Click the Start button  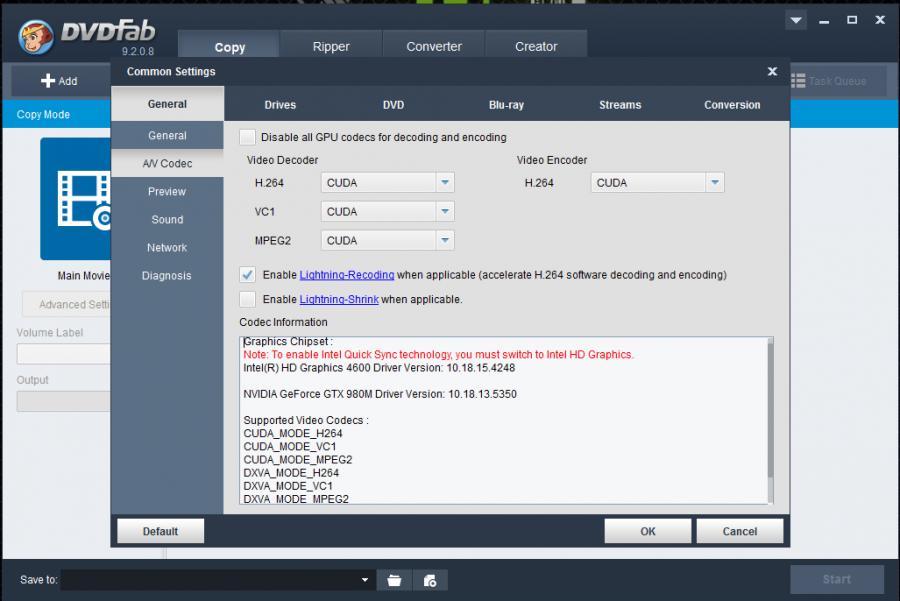tap(836, 579)
